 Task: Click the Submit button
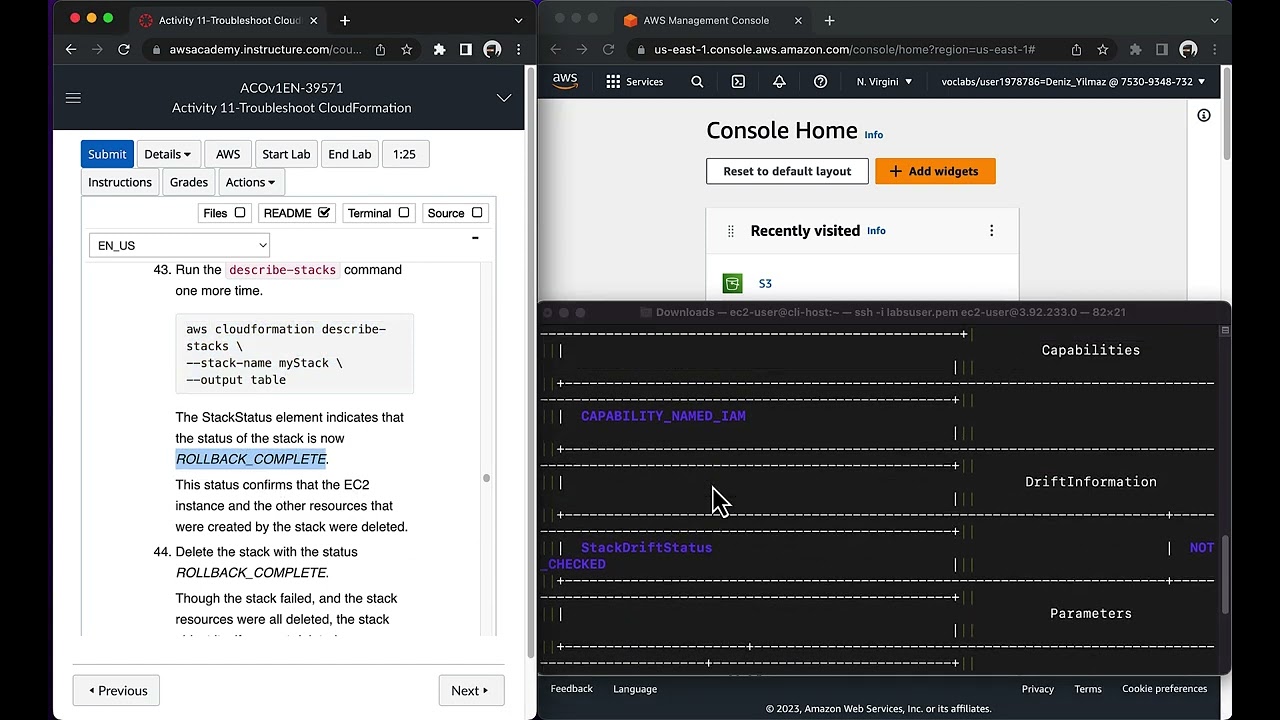coord(107,154)
